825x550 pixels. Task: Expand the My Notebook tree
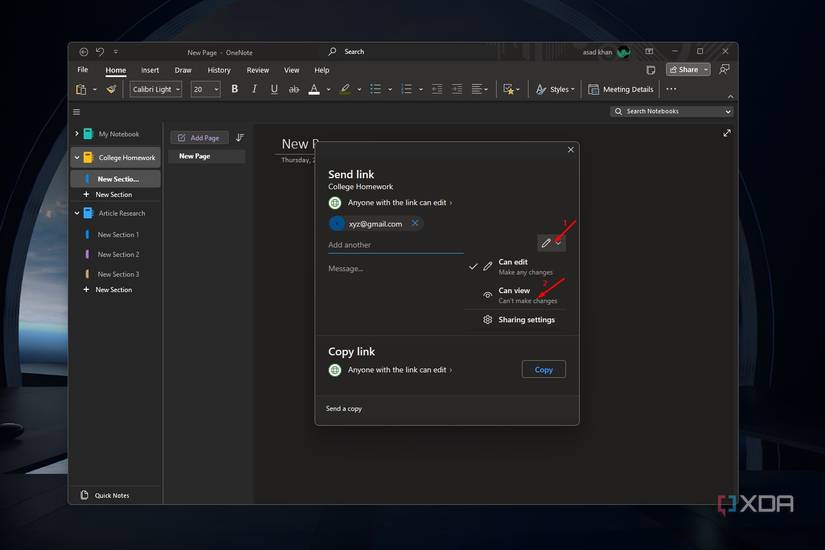[76, 134]
